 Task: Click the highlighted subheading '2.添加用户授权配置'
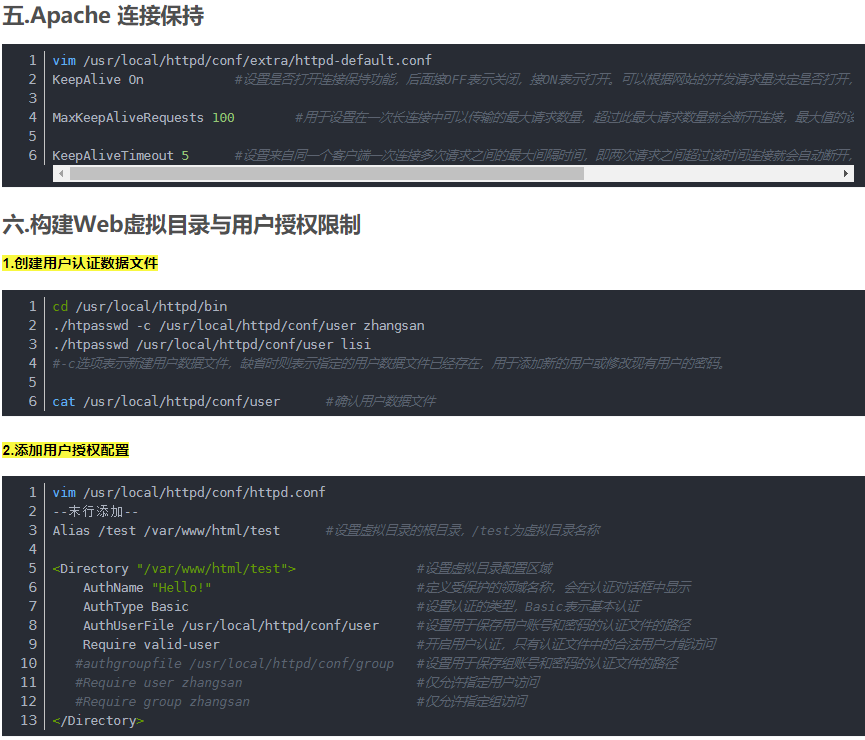[66, 450]
